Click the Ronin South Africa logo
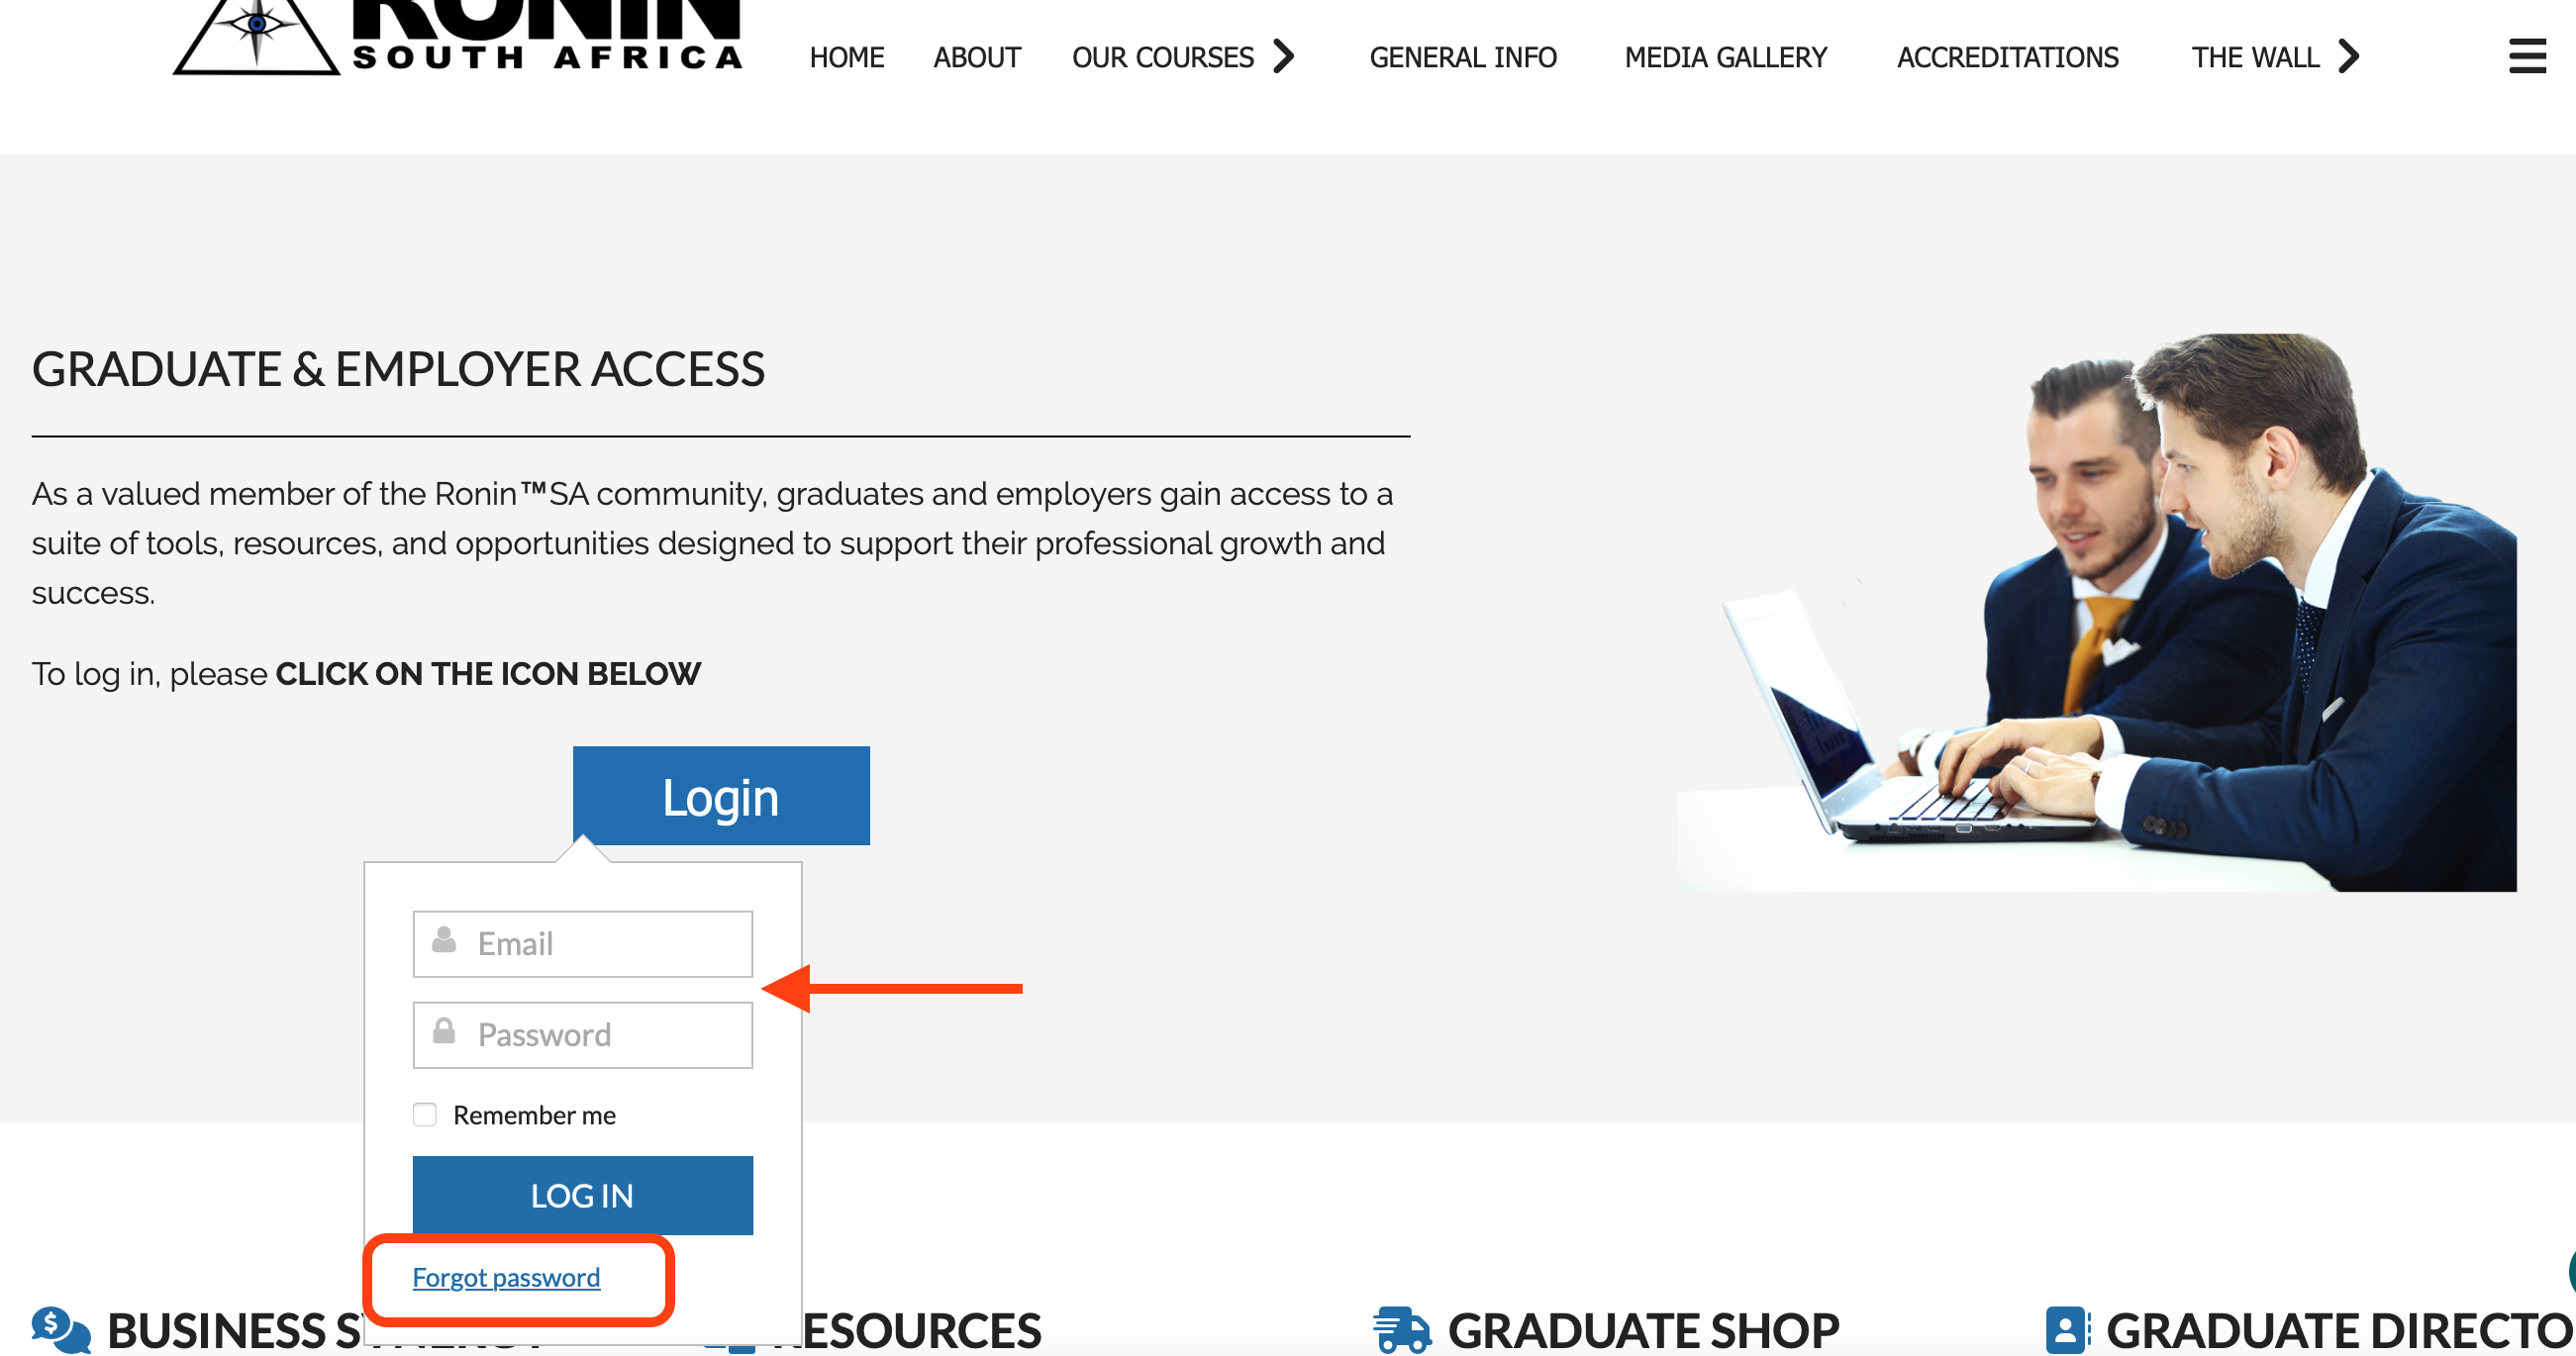Viewport: 2576px width, 1356px height. (x=457, y=37)
